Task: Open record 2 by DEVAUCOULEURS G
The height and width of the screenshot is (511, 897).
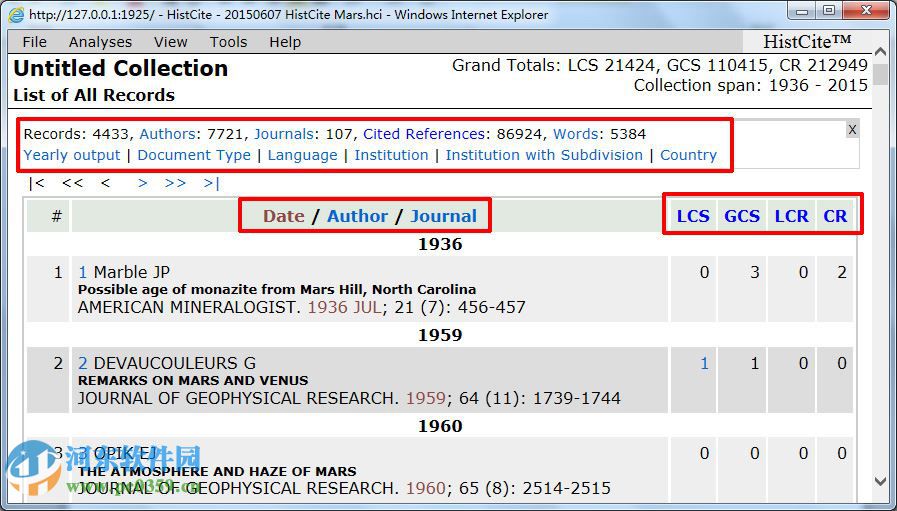Action: pyautogui.click(x=82, y=363)
